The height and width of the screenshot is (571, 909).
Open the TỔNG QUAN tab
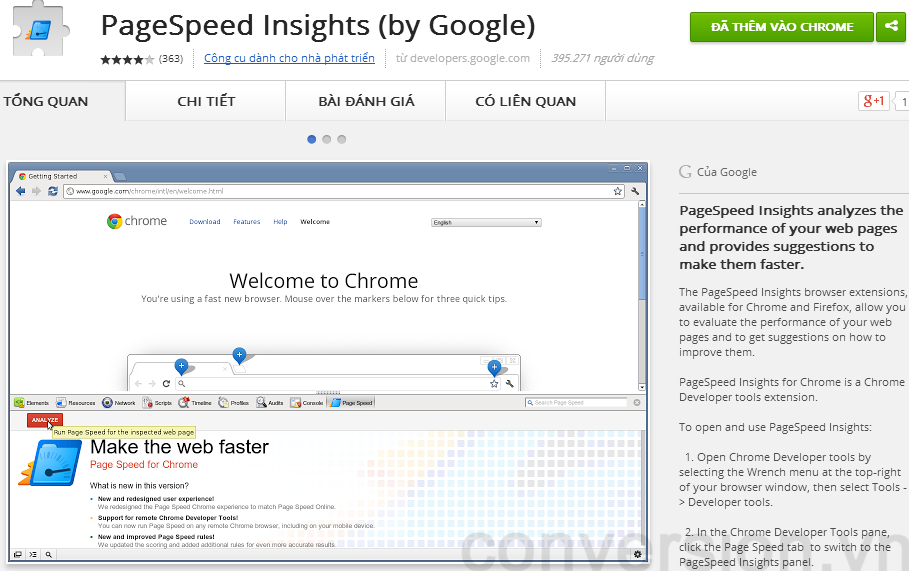tap(46, 101)
